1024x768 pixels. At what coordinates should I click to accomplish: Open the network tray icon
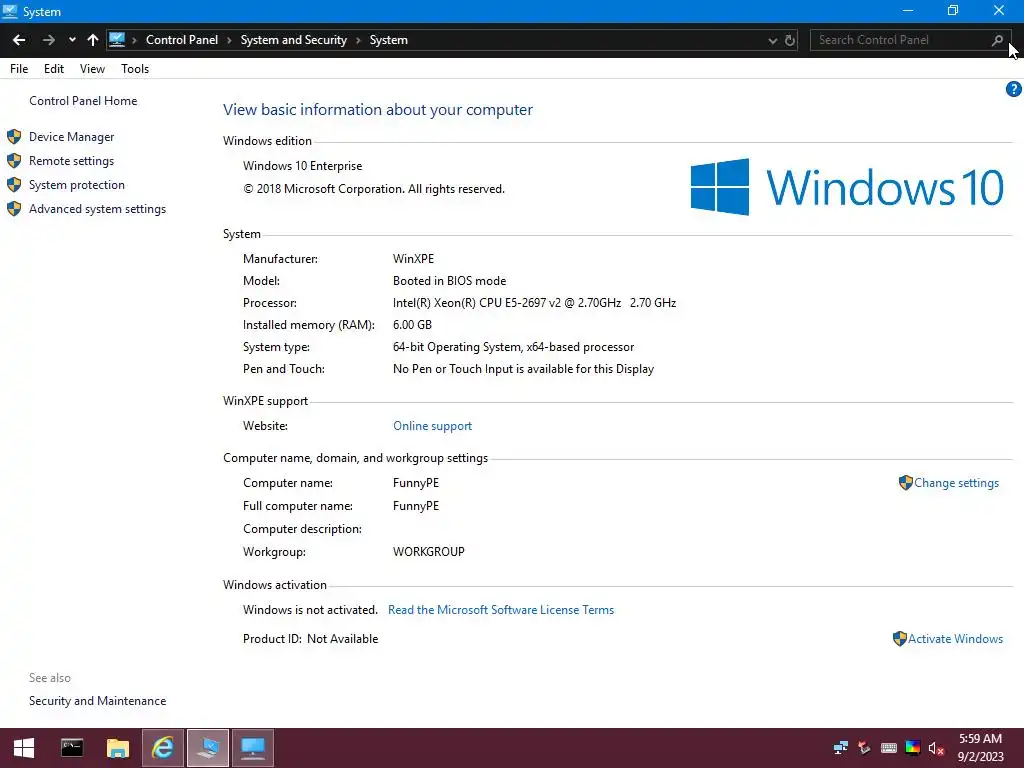coord(841,748)
